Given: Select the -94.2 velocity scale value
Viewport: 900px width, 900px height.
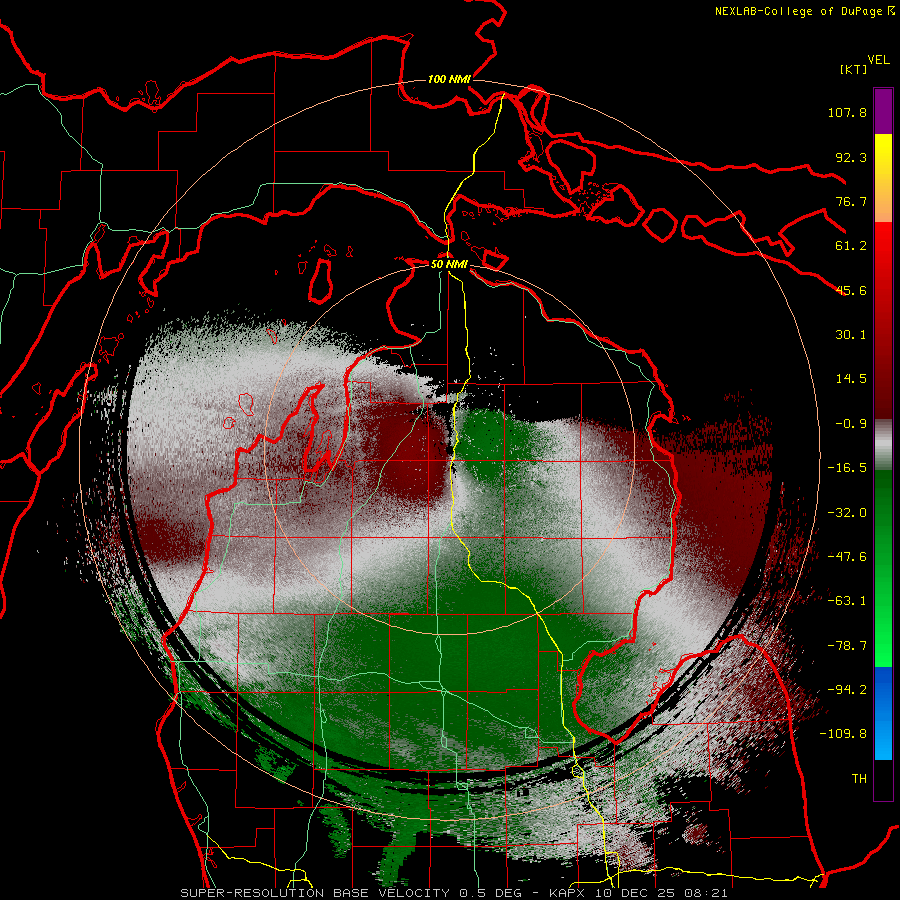Looking at the screenshot, I should point(847,690).
